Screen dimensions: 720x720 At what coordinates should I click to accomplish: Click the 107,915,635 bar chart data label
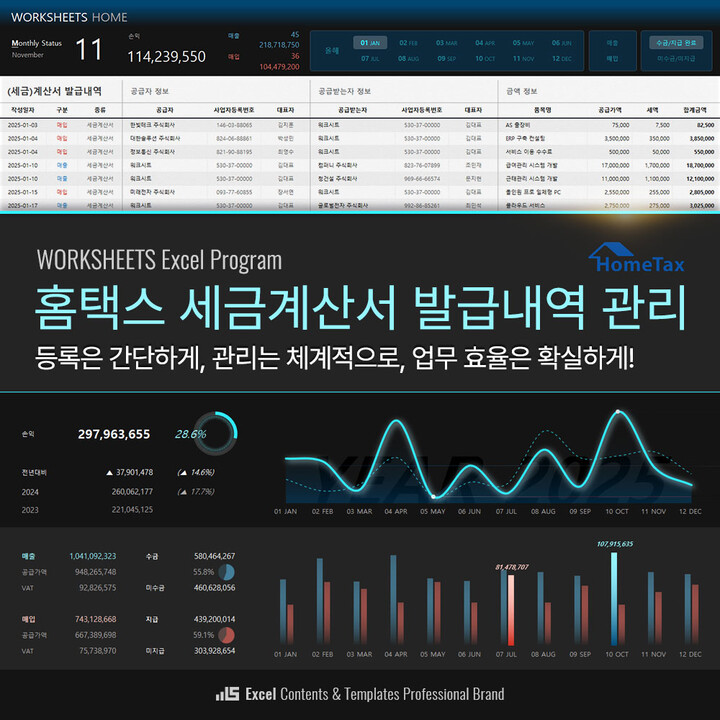(x=615, y=544)
